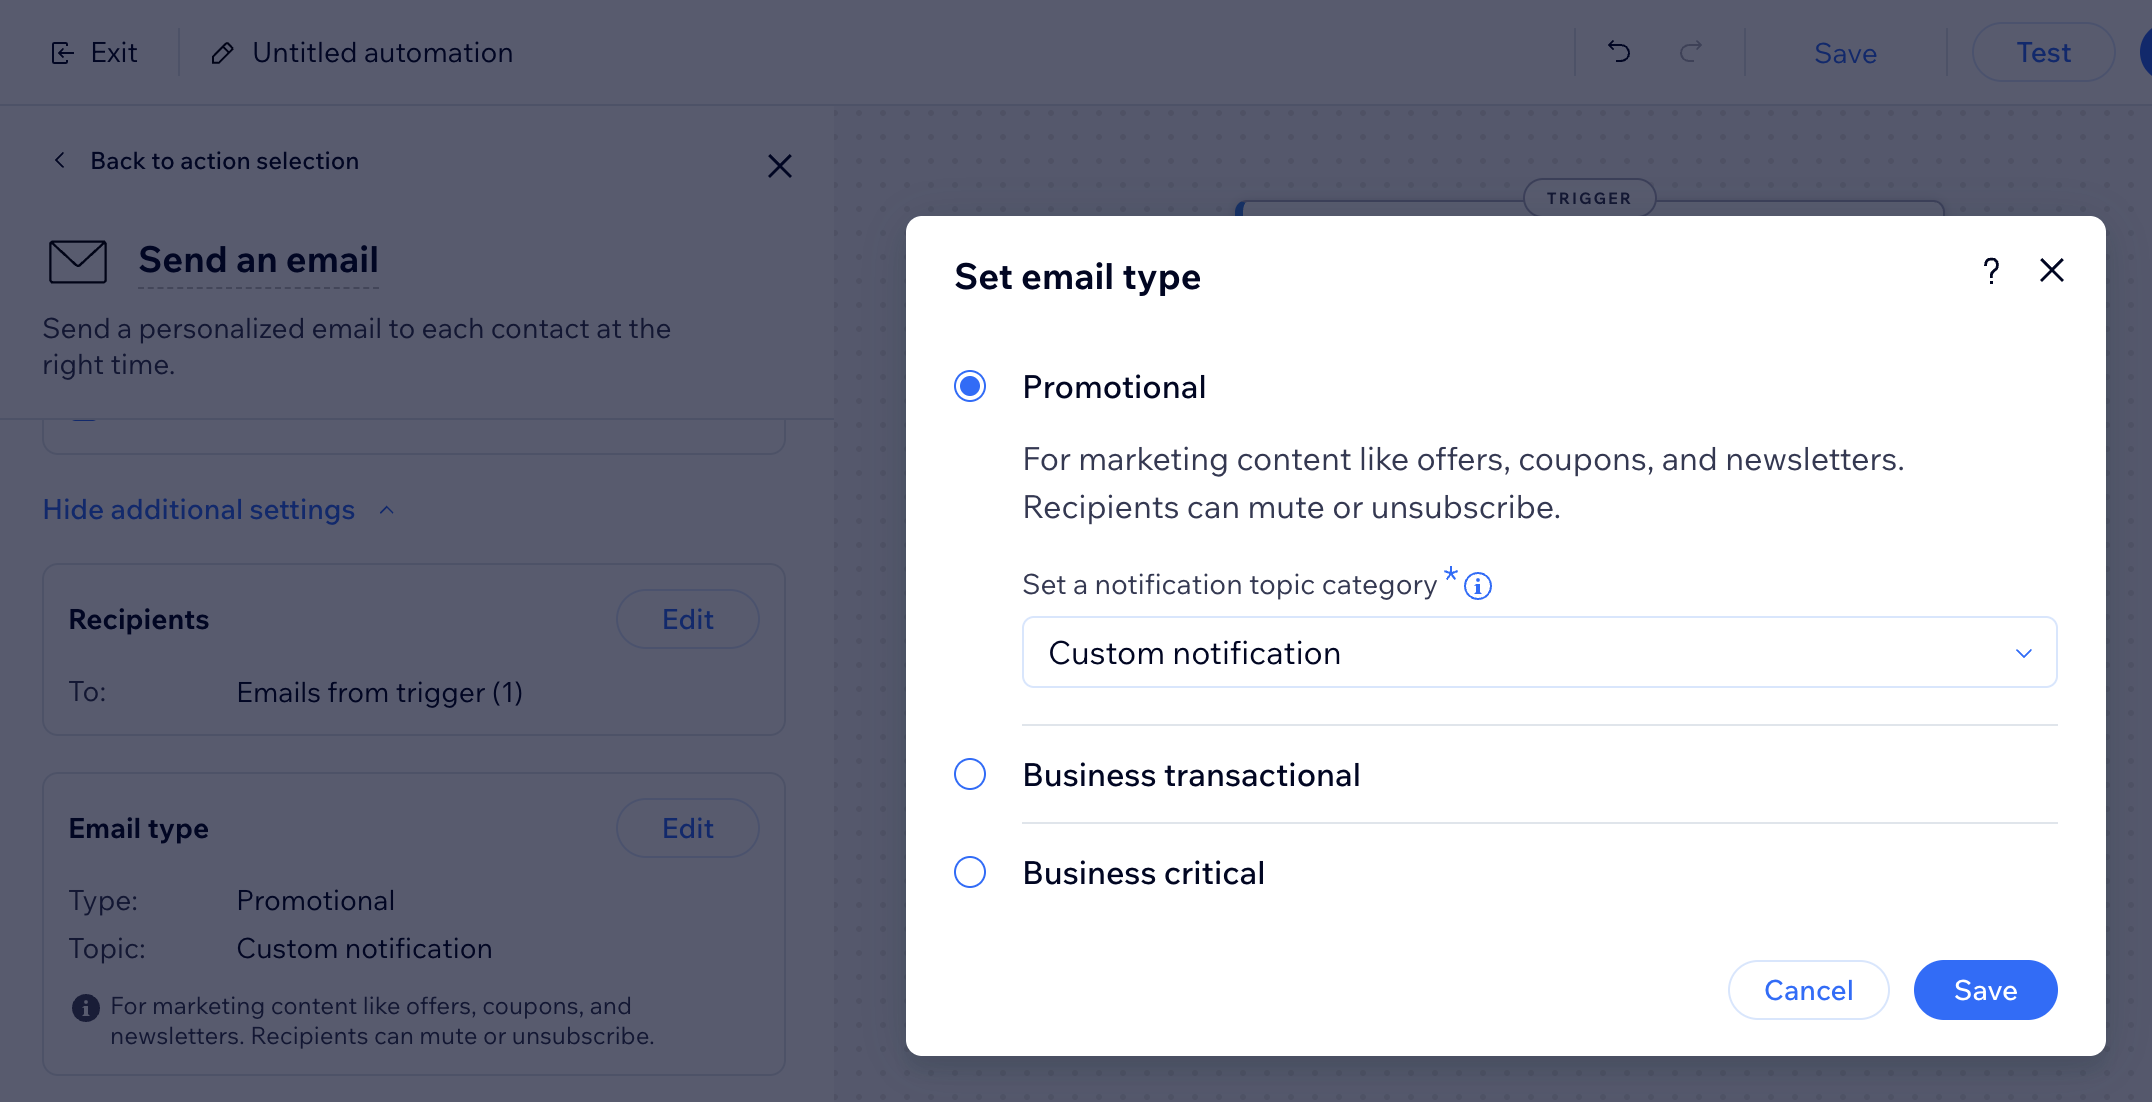The height and width of the screenshot is (1102, 2152).
Task: Click the Exit icon in top bar
Action: [62, 53]
